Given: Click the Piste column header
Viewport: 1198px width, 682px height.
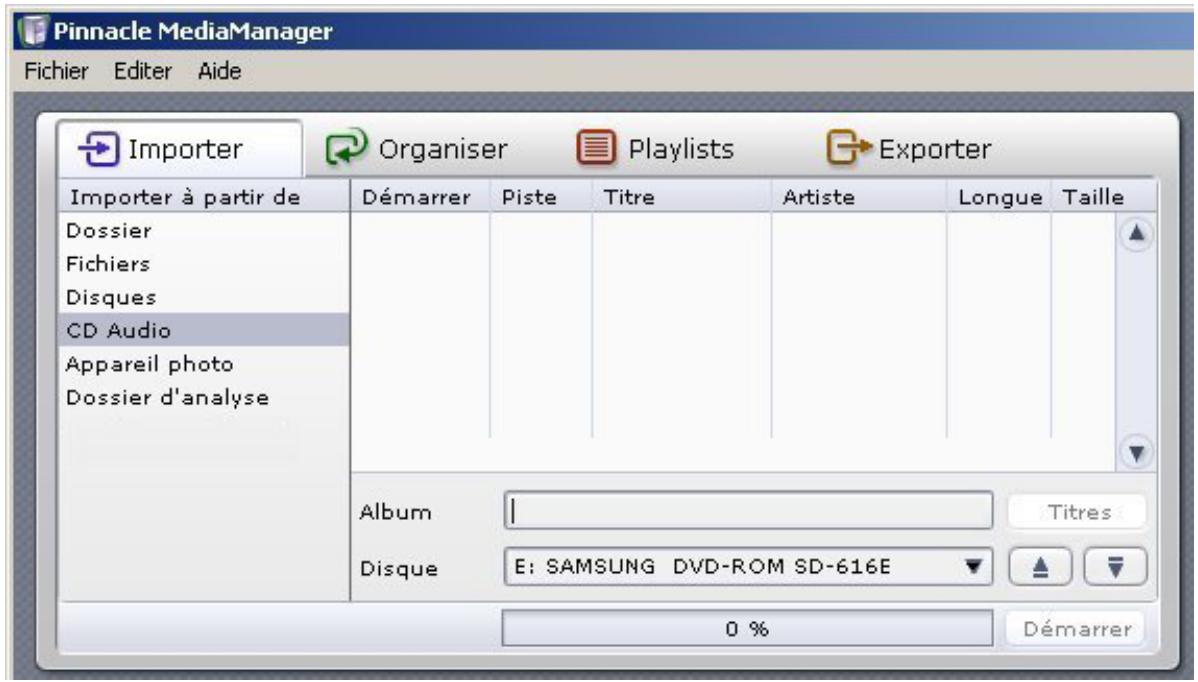Looking at the screenshot, I should click(541, 197).
